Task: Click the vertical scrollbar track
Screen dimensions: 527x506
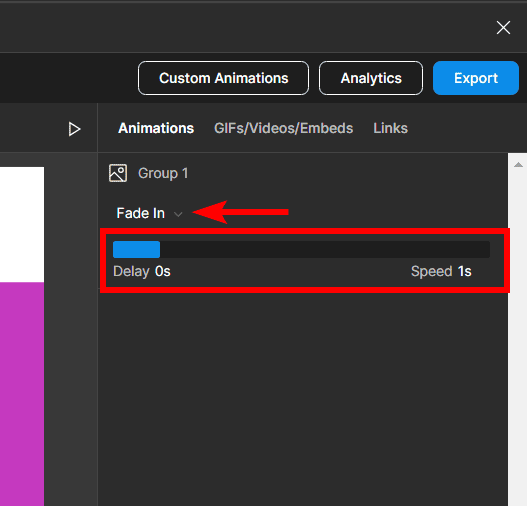Action: tap(518, 336)
